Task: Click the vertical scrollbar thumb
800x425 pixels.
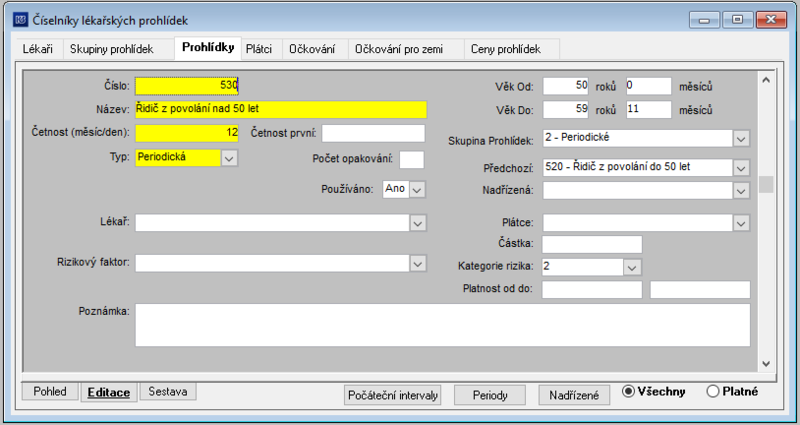Action: click(766, 184)
